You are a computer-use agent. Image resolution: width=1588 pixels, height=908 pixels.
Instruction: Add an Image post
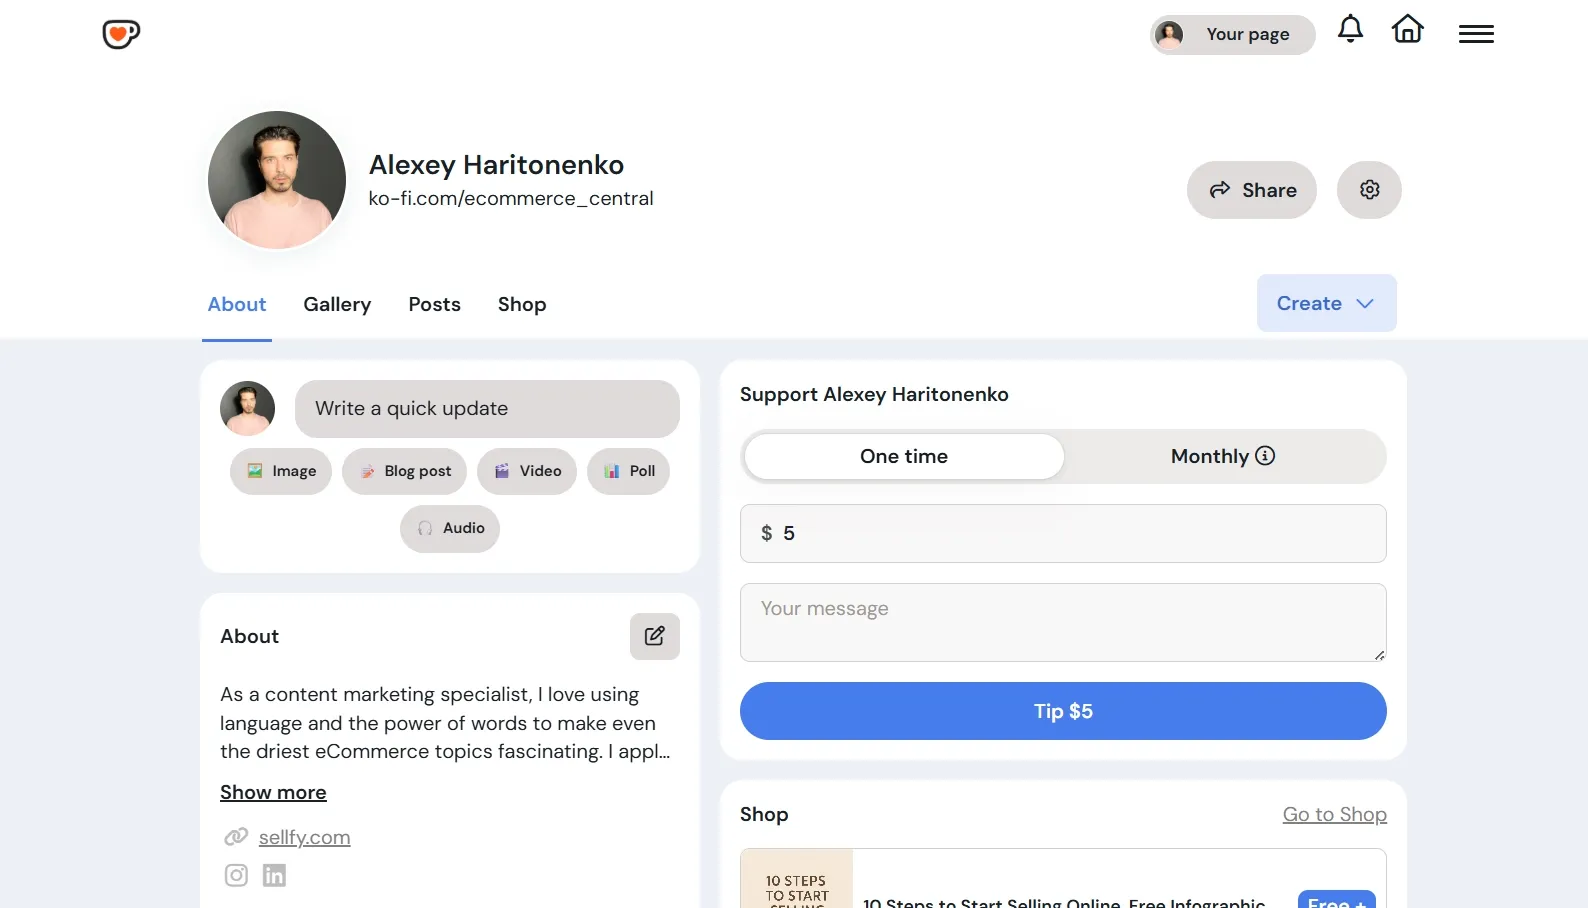pyautogui.click(x=281, y=471)
